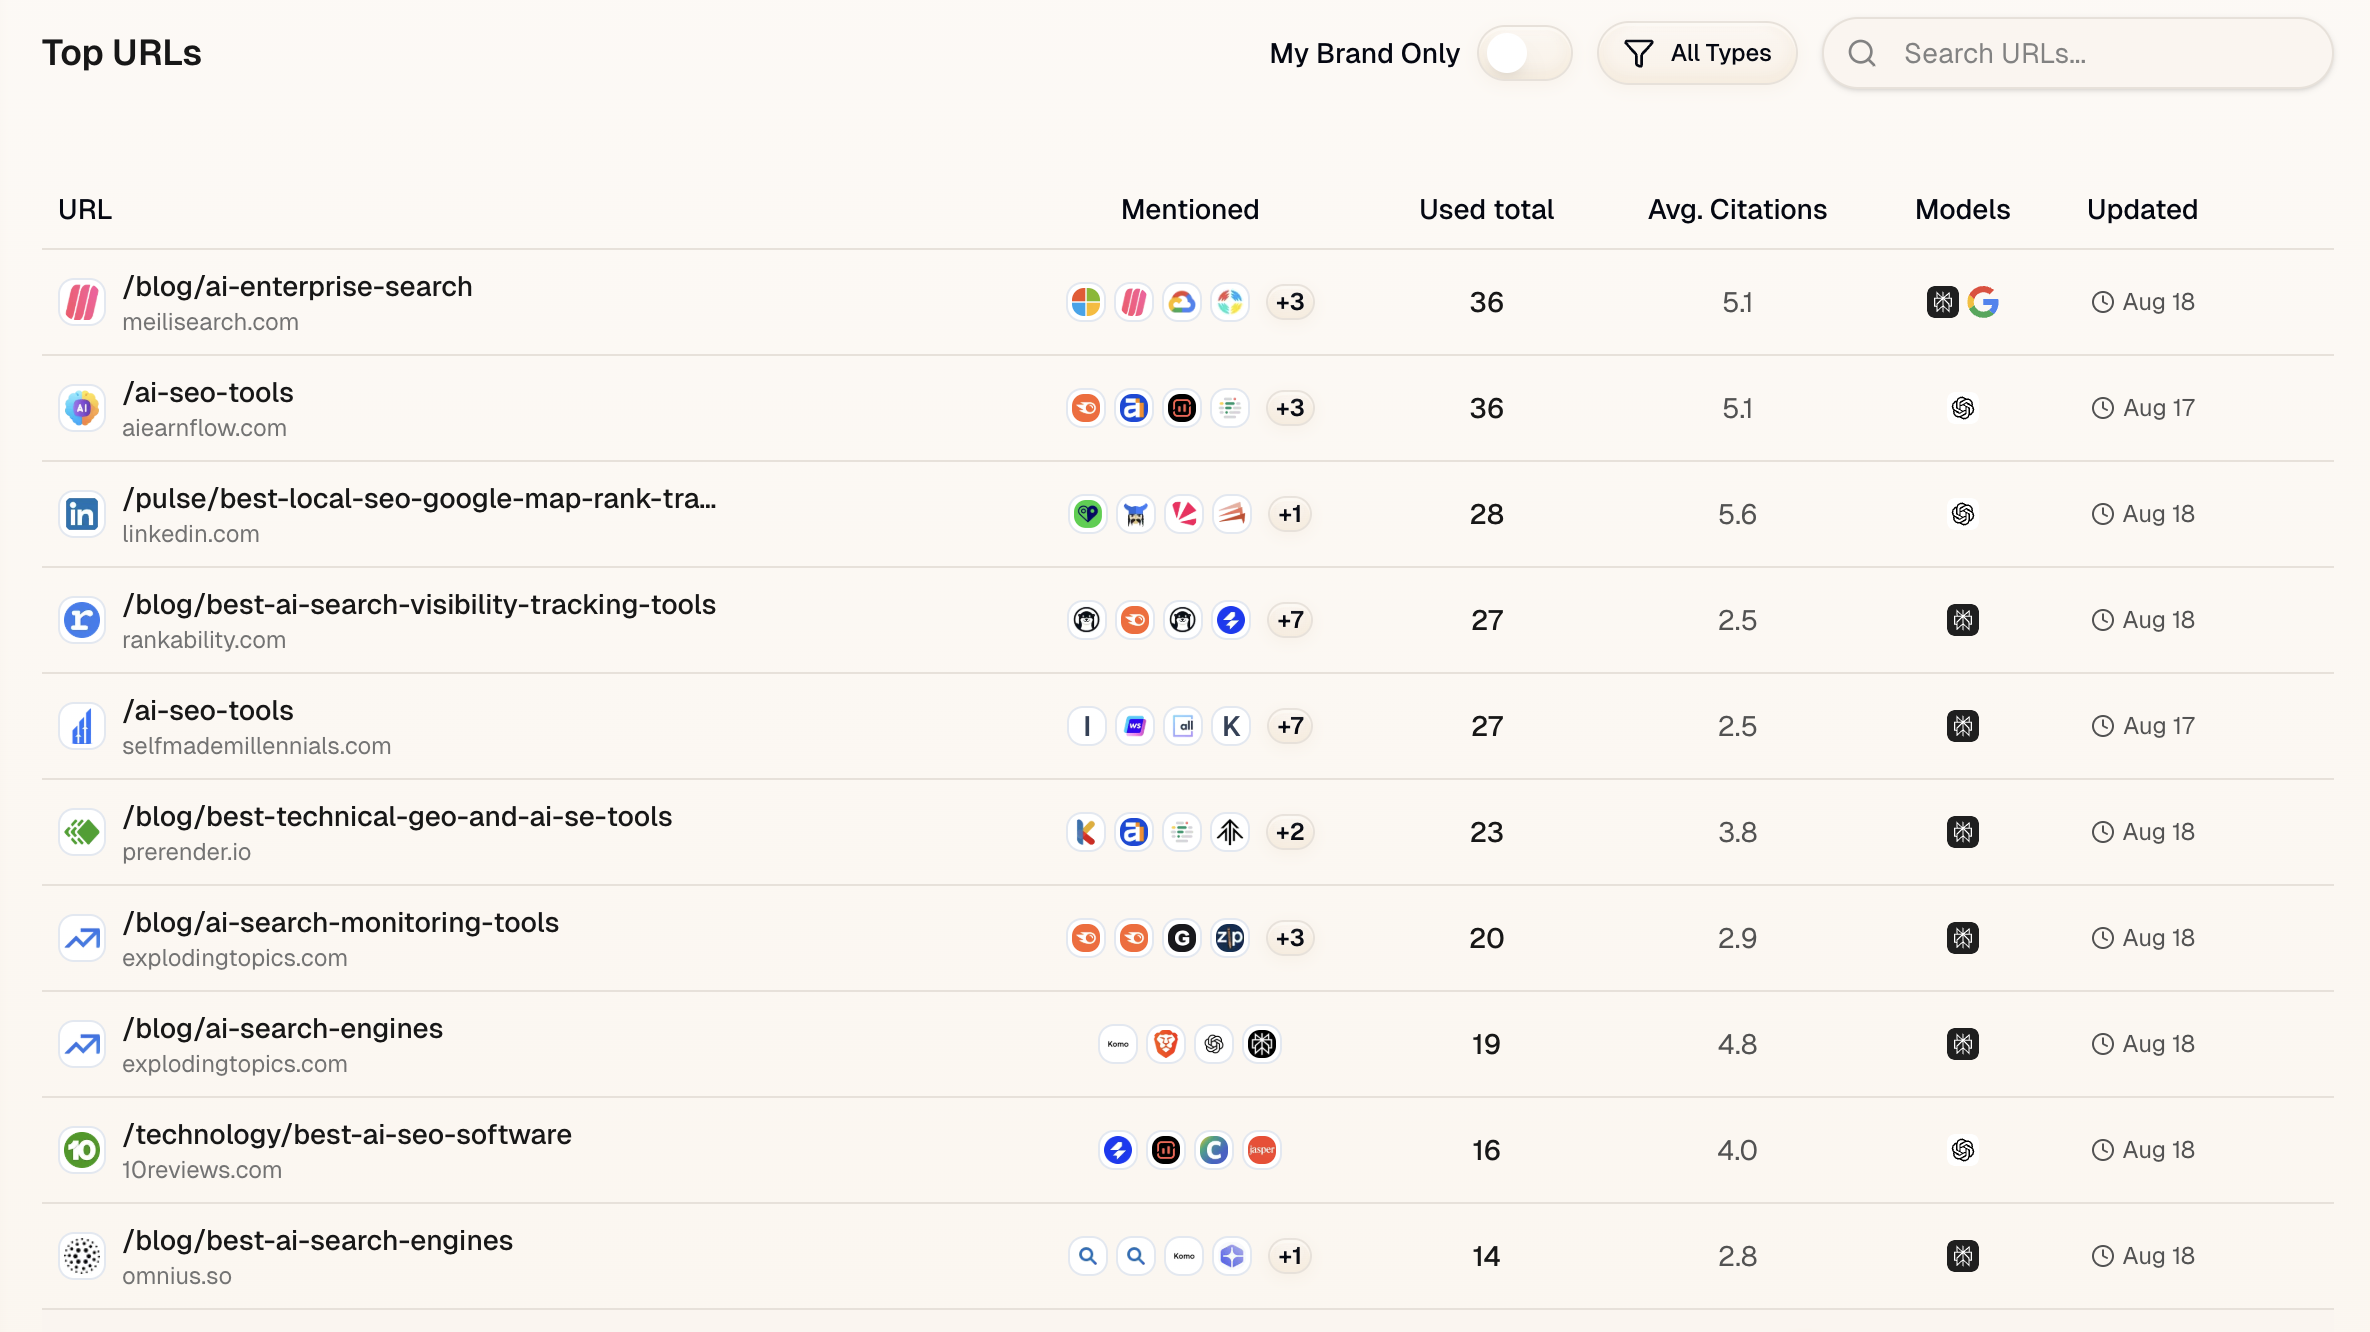Click the prerender.io site favicon
Image resolution: width=2370 pixels, height=1332 pixels.
(82, 832)
